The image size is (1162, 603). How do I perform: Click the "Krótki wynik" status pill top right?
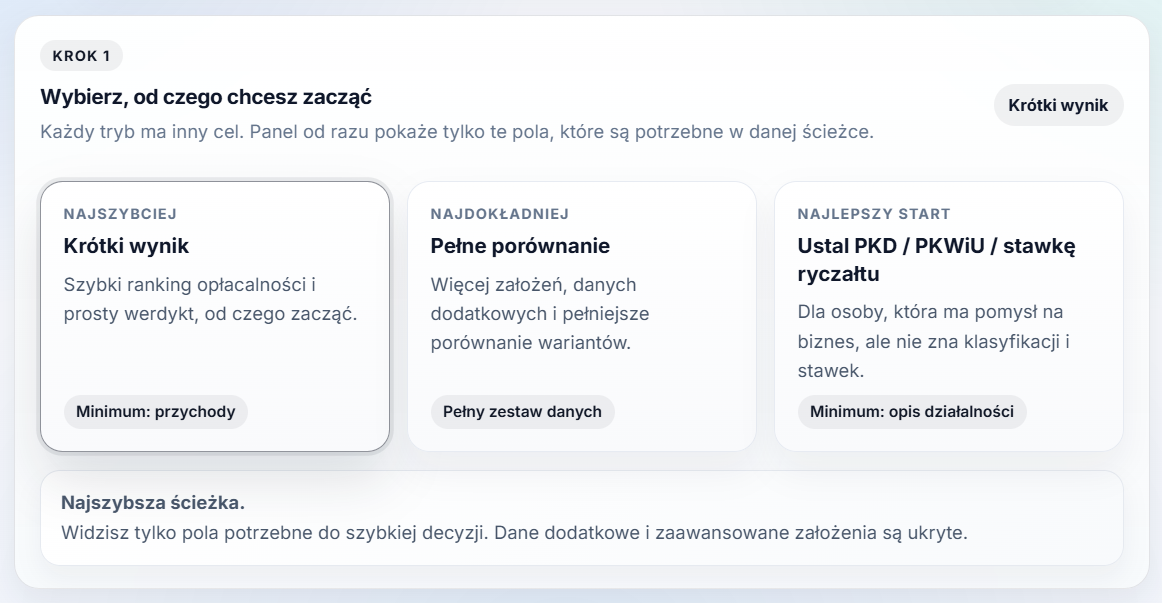pyautogui.click(x=1059, y=104)
